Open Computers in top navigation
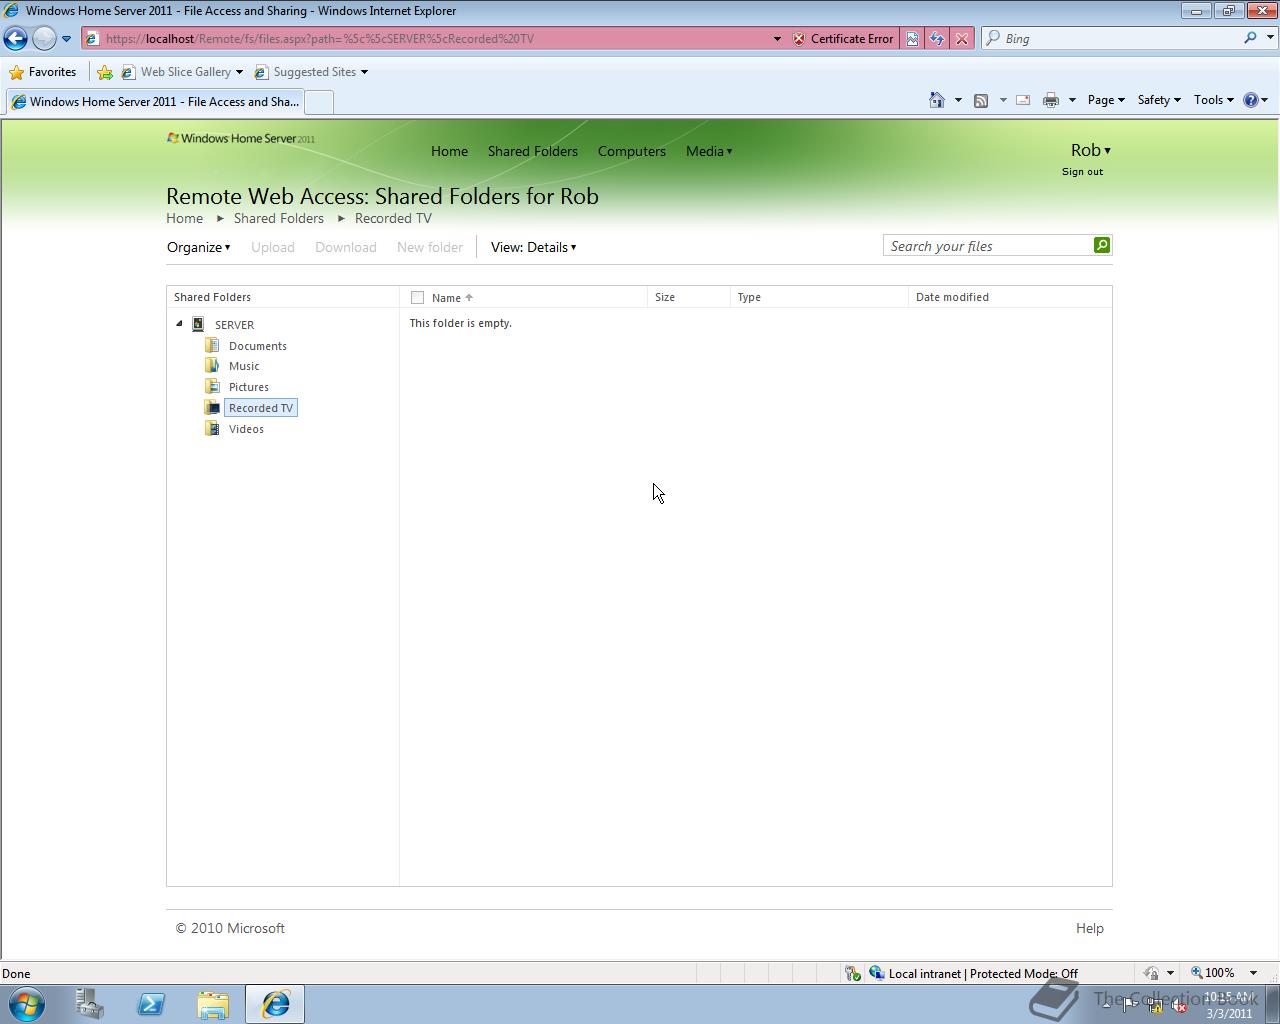The height and width of the screenshot is (1024, 1280). click(x=631, y=151)
